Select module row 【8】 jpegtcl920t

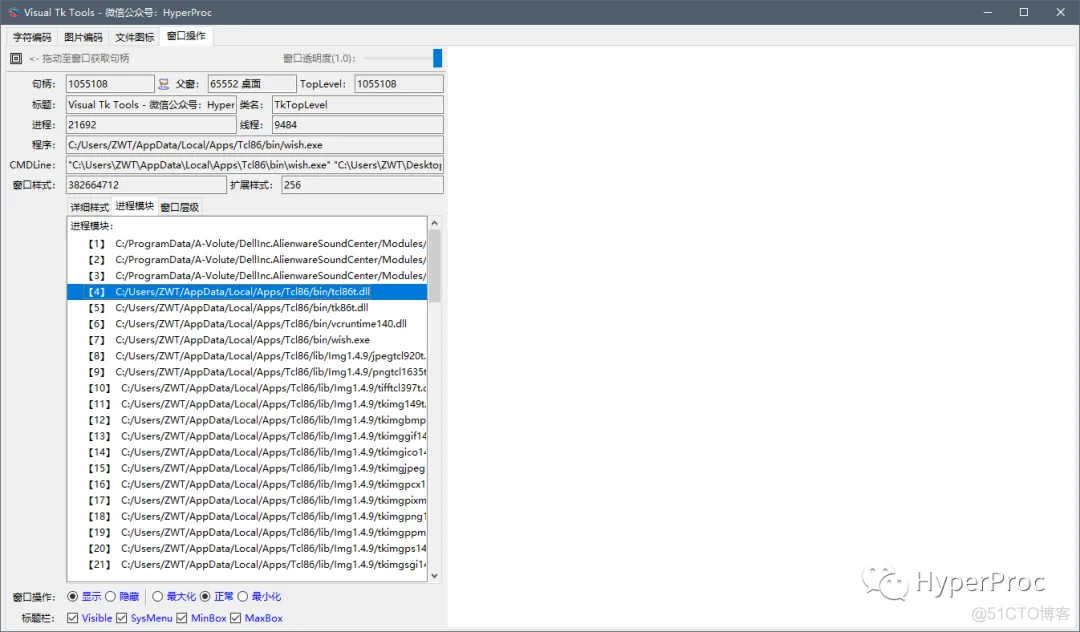tap(247, 356)
